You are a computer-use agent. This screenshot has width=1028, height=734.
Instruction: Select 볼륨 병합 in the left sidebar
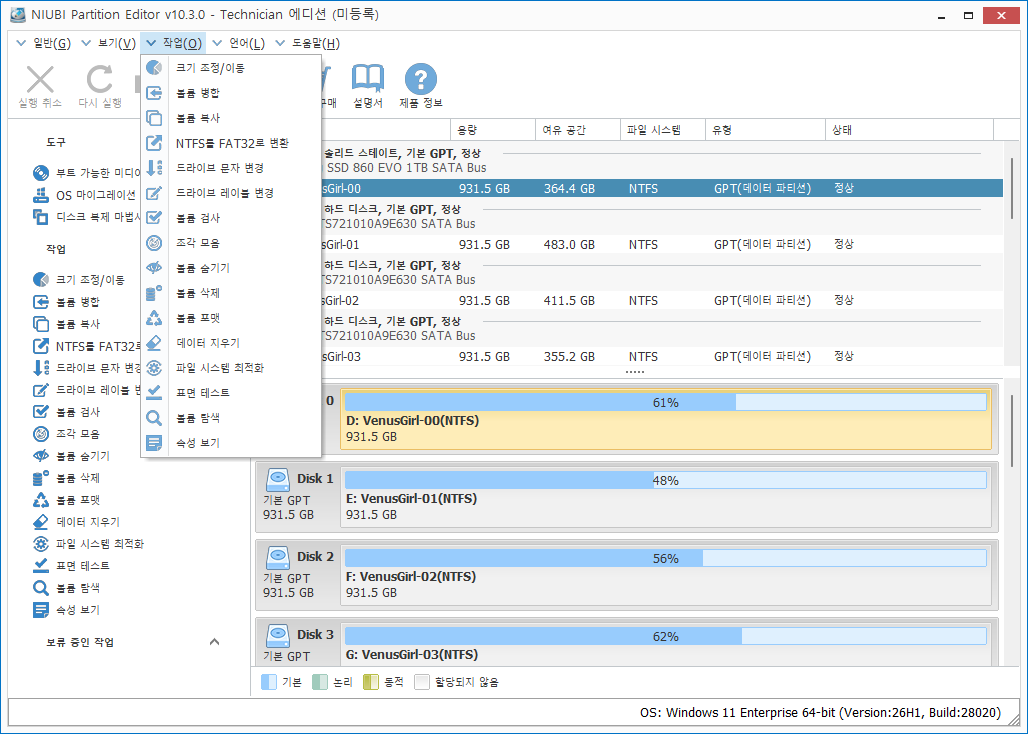pos(66,302)
